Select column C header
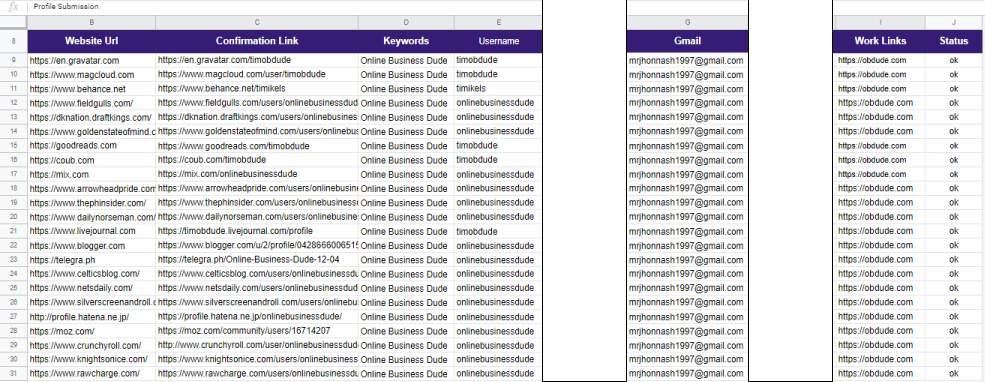 257,23
